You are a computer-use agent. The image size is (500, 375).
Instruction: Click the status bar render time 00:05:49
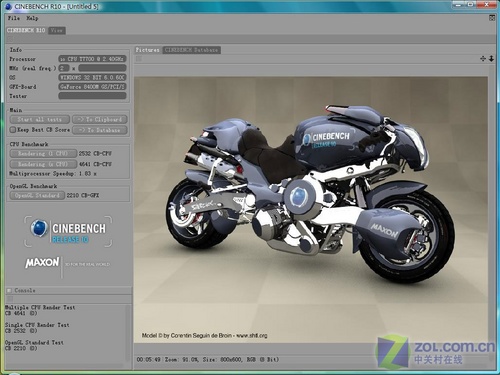click(148, 360)
